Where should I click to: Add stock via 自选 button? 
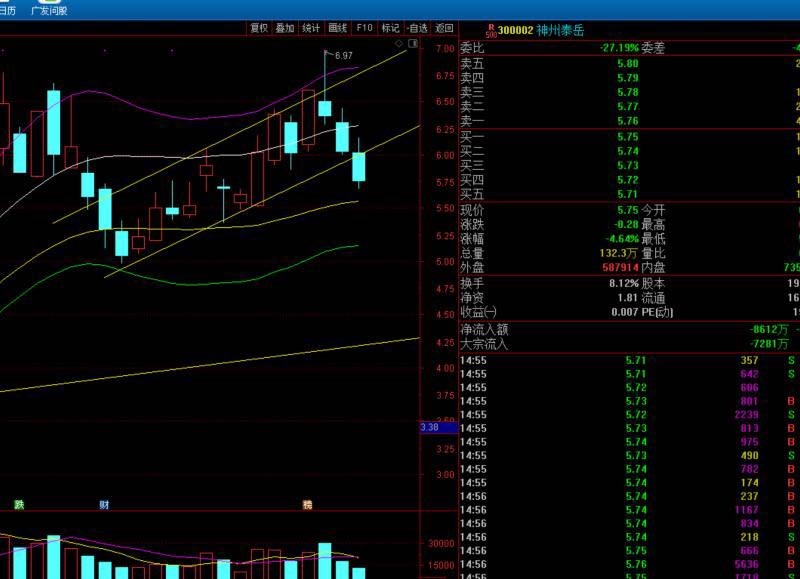click(x=417, y=28)
